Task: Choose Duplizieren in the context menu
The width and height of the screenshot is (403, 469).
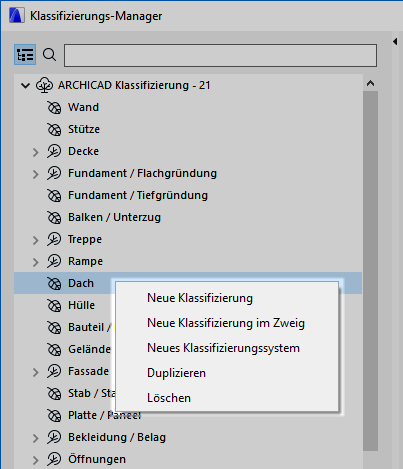Action: 176,373
